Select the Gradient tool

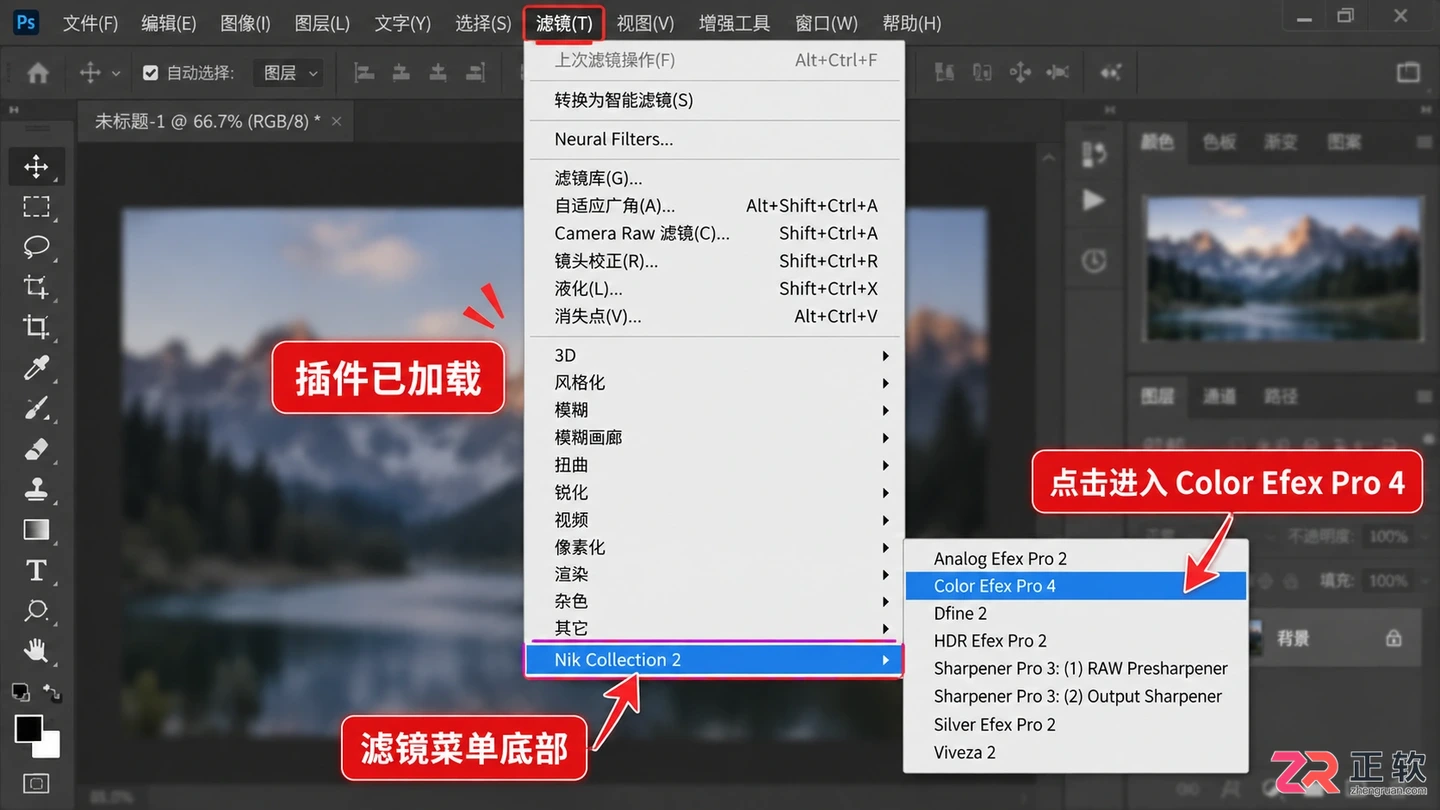coord(36,529)
